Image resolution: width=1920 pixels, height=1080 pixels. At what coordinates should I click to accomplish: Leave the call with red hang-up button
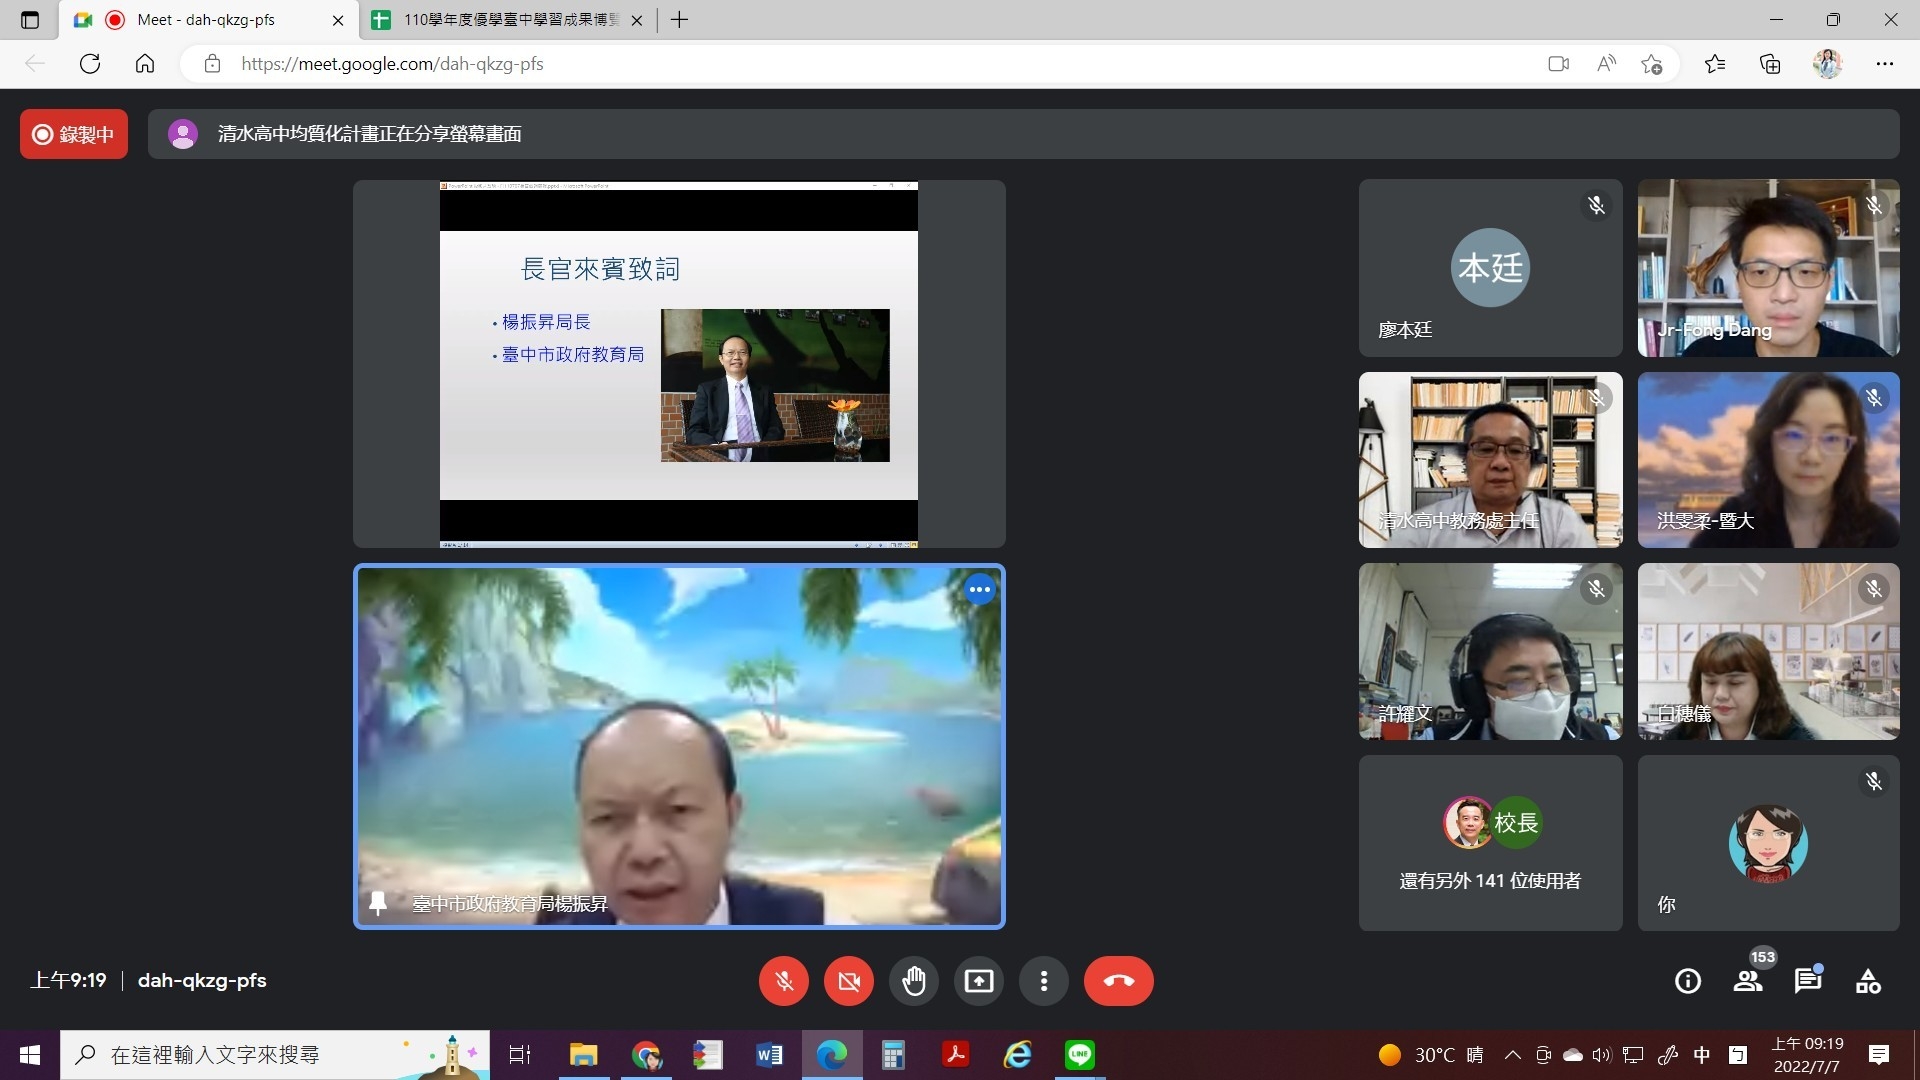[1118, 981]
